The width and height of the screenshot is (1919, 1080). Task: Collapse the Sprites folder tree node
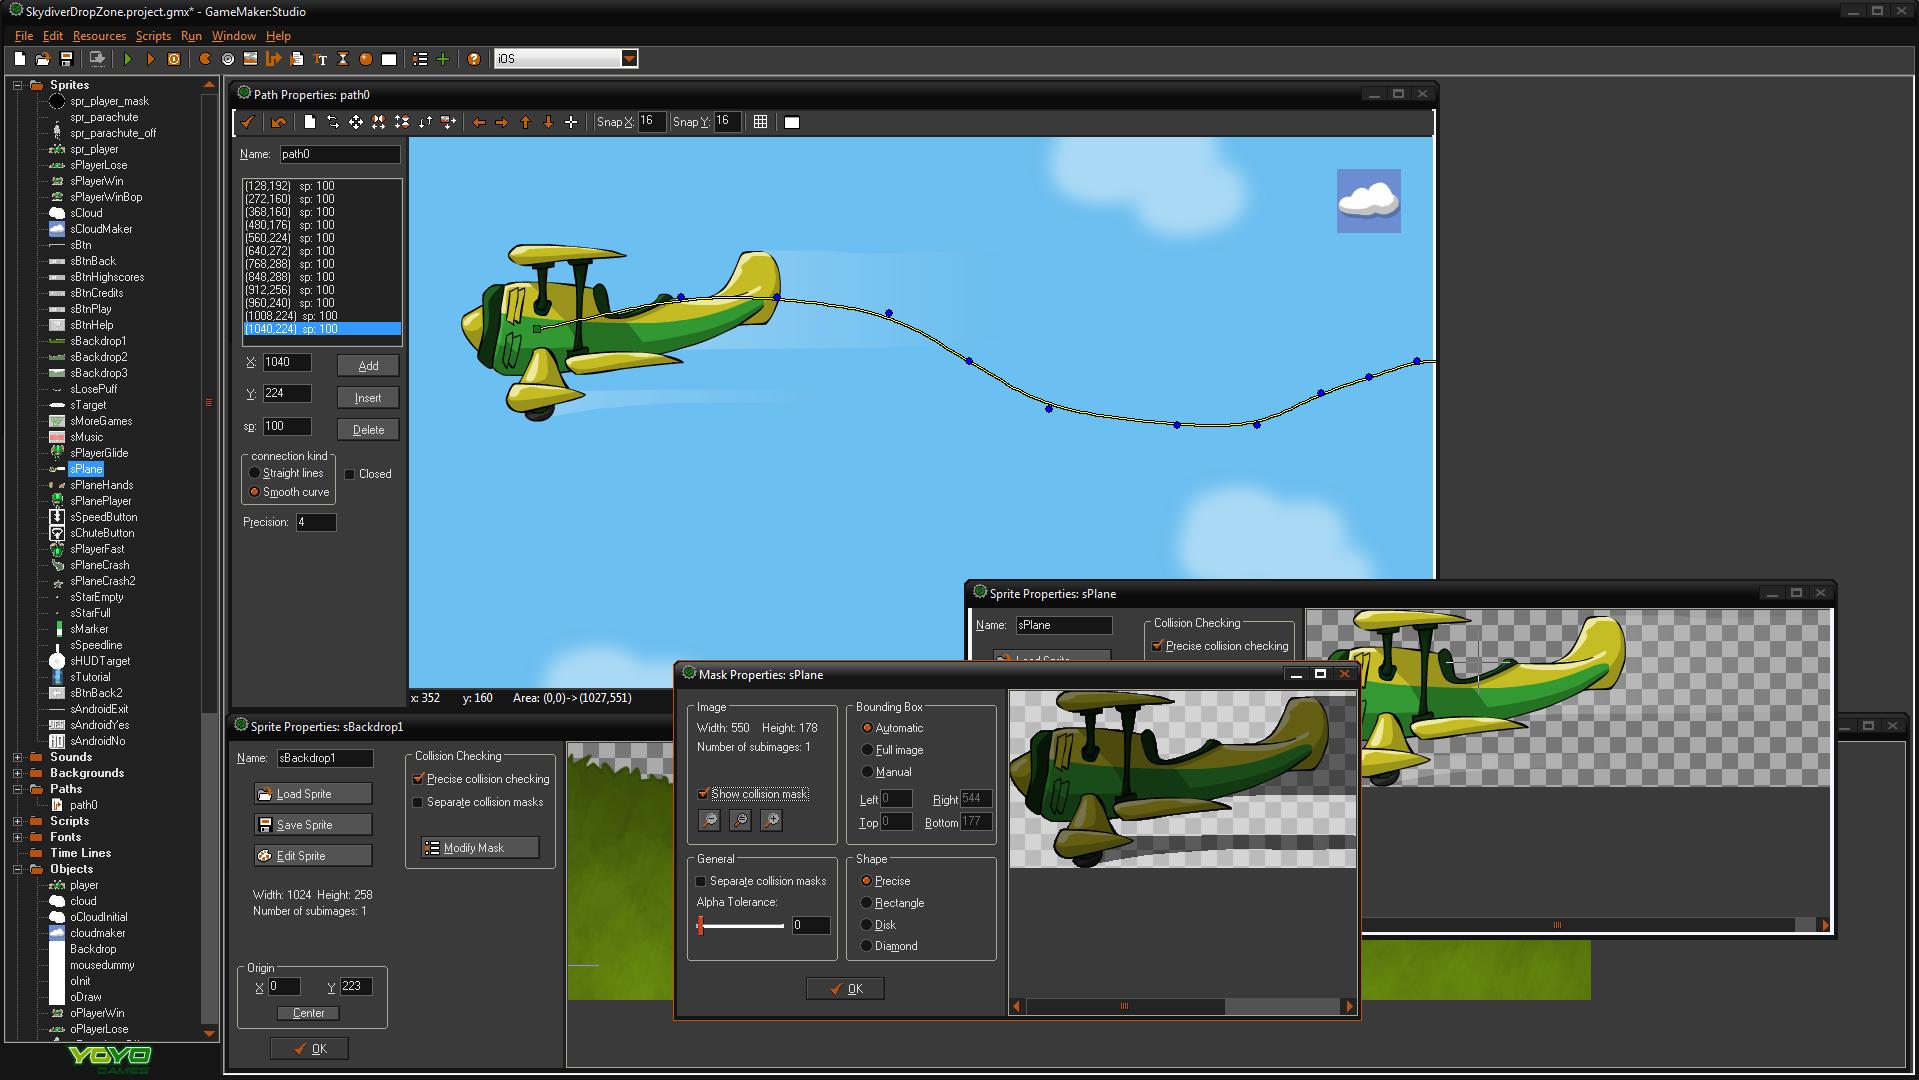click(17, 85)
